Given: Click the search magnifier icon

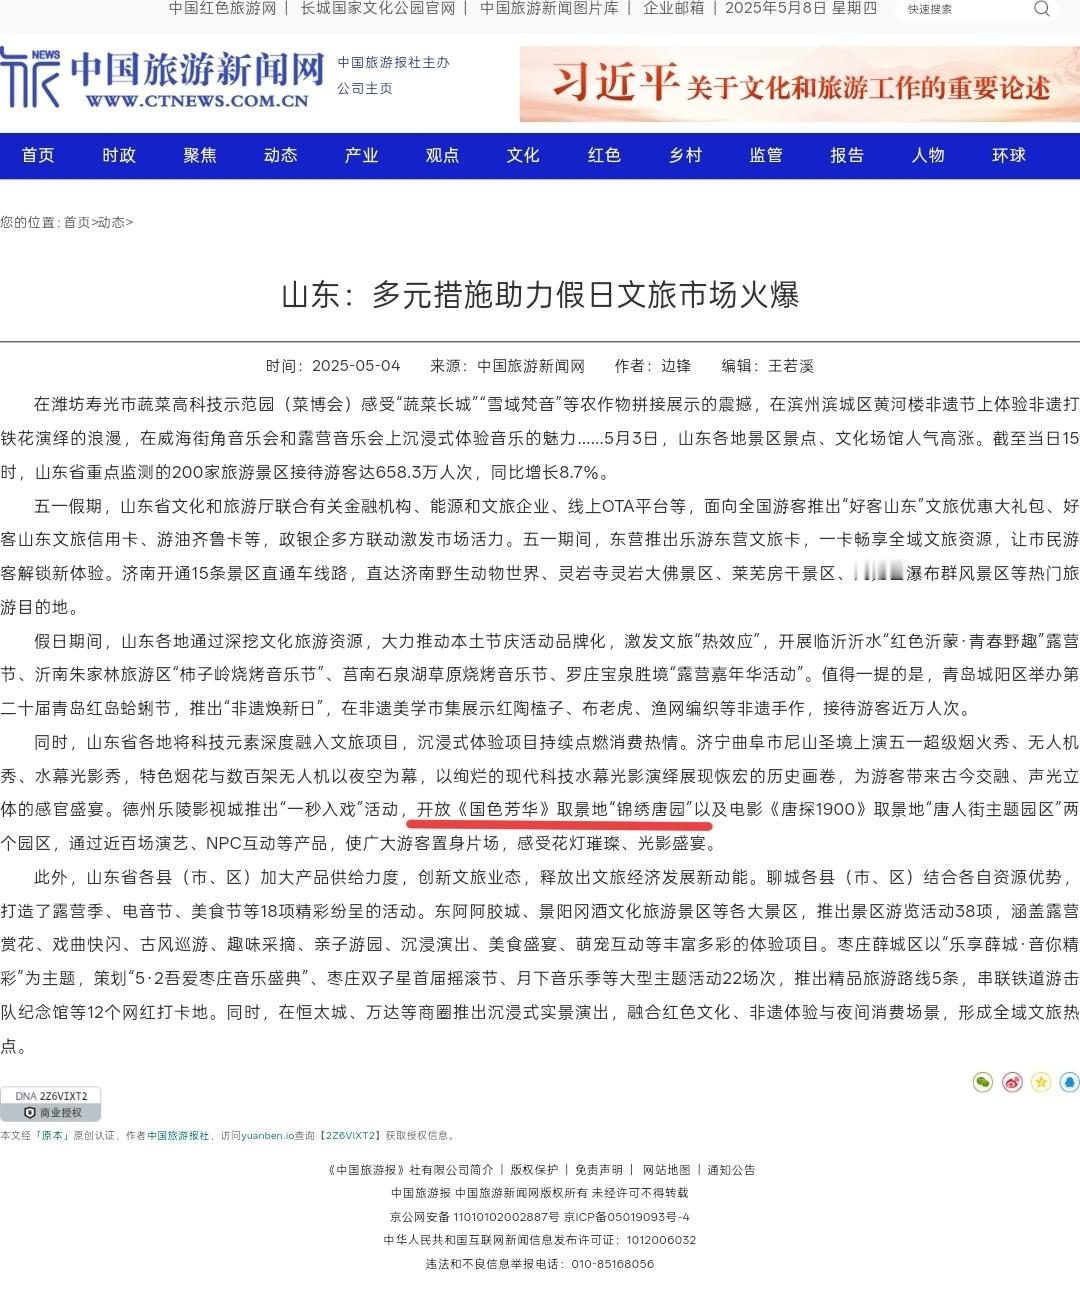Looking at the screenshot, I should click(x=1041, y=9).
